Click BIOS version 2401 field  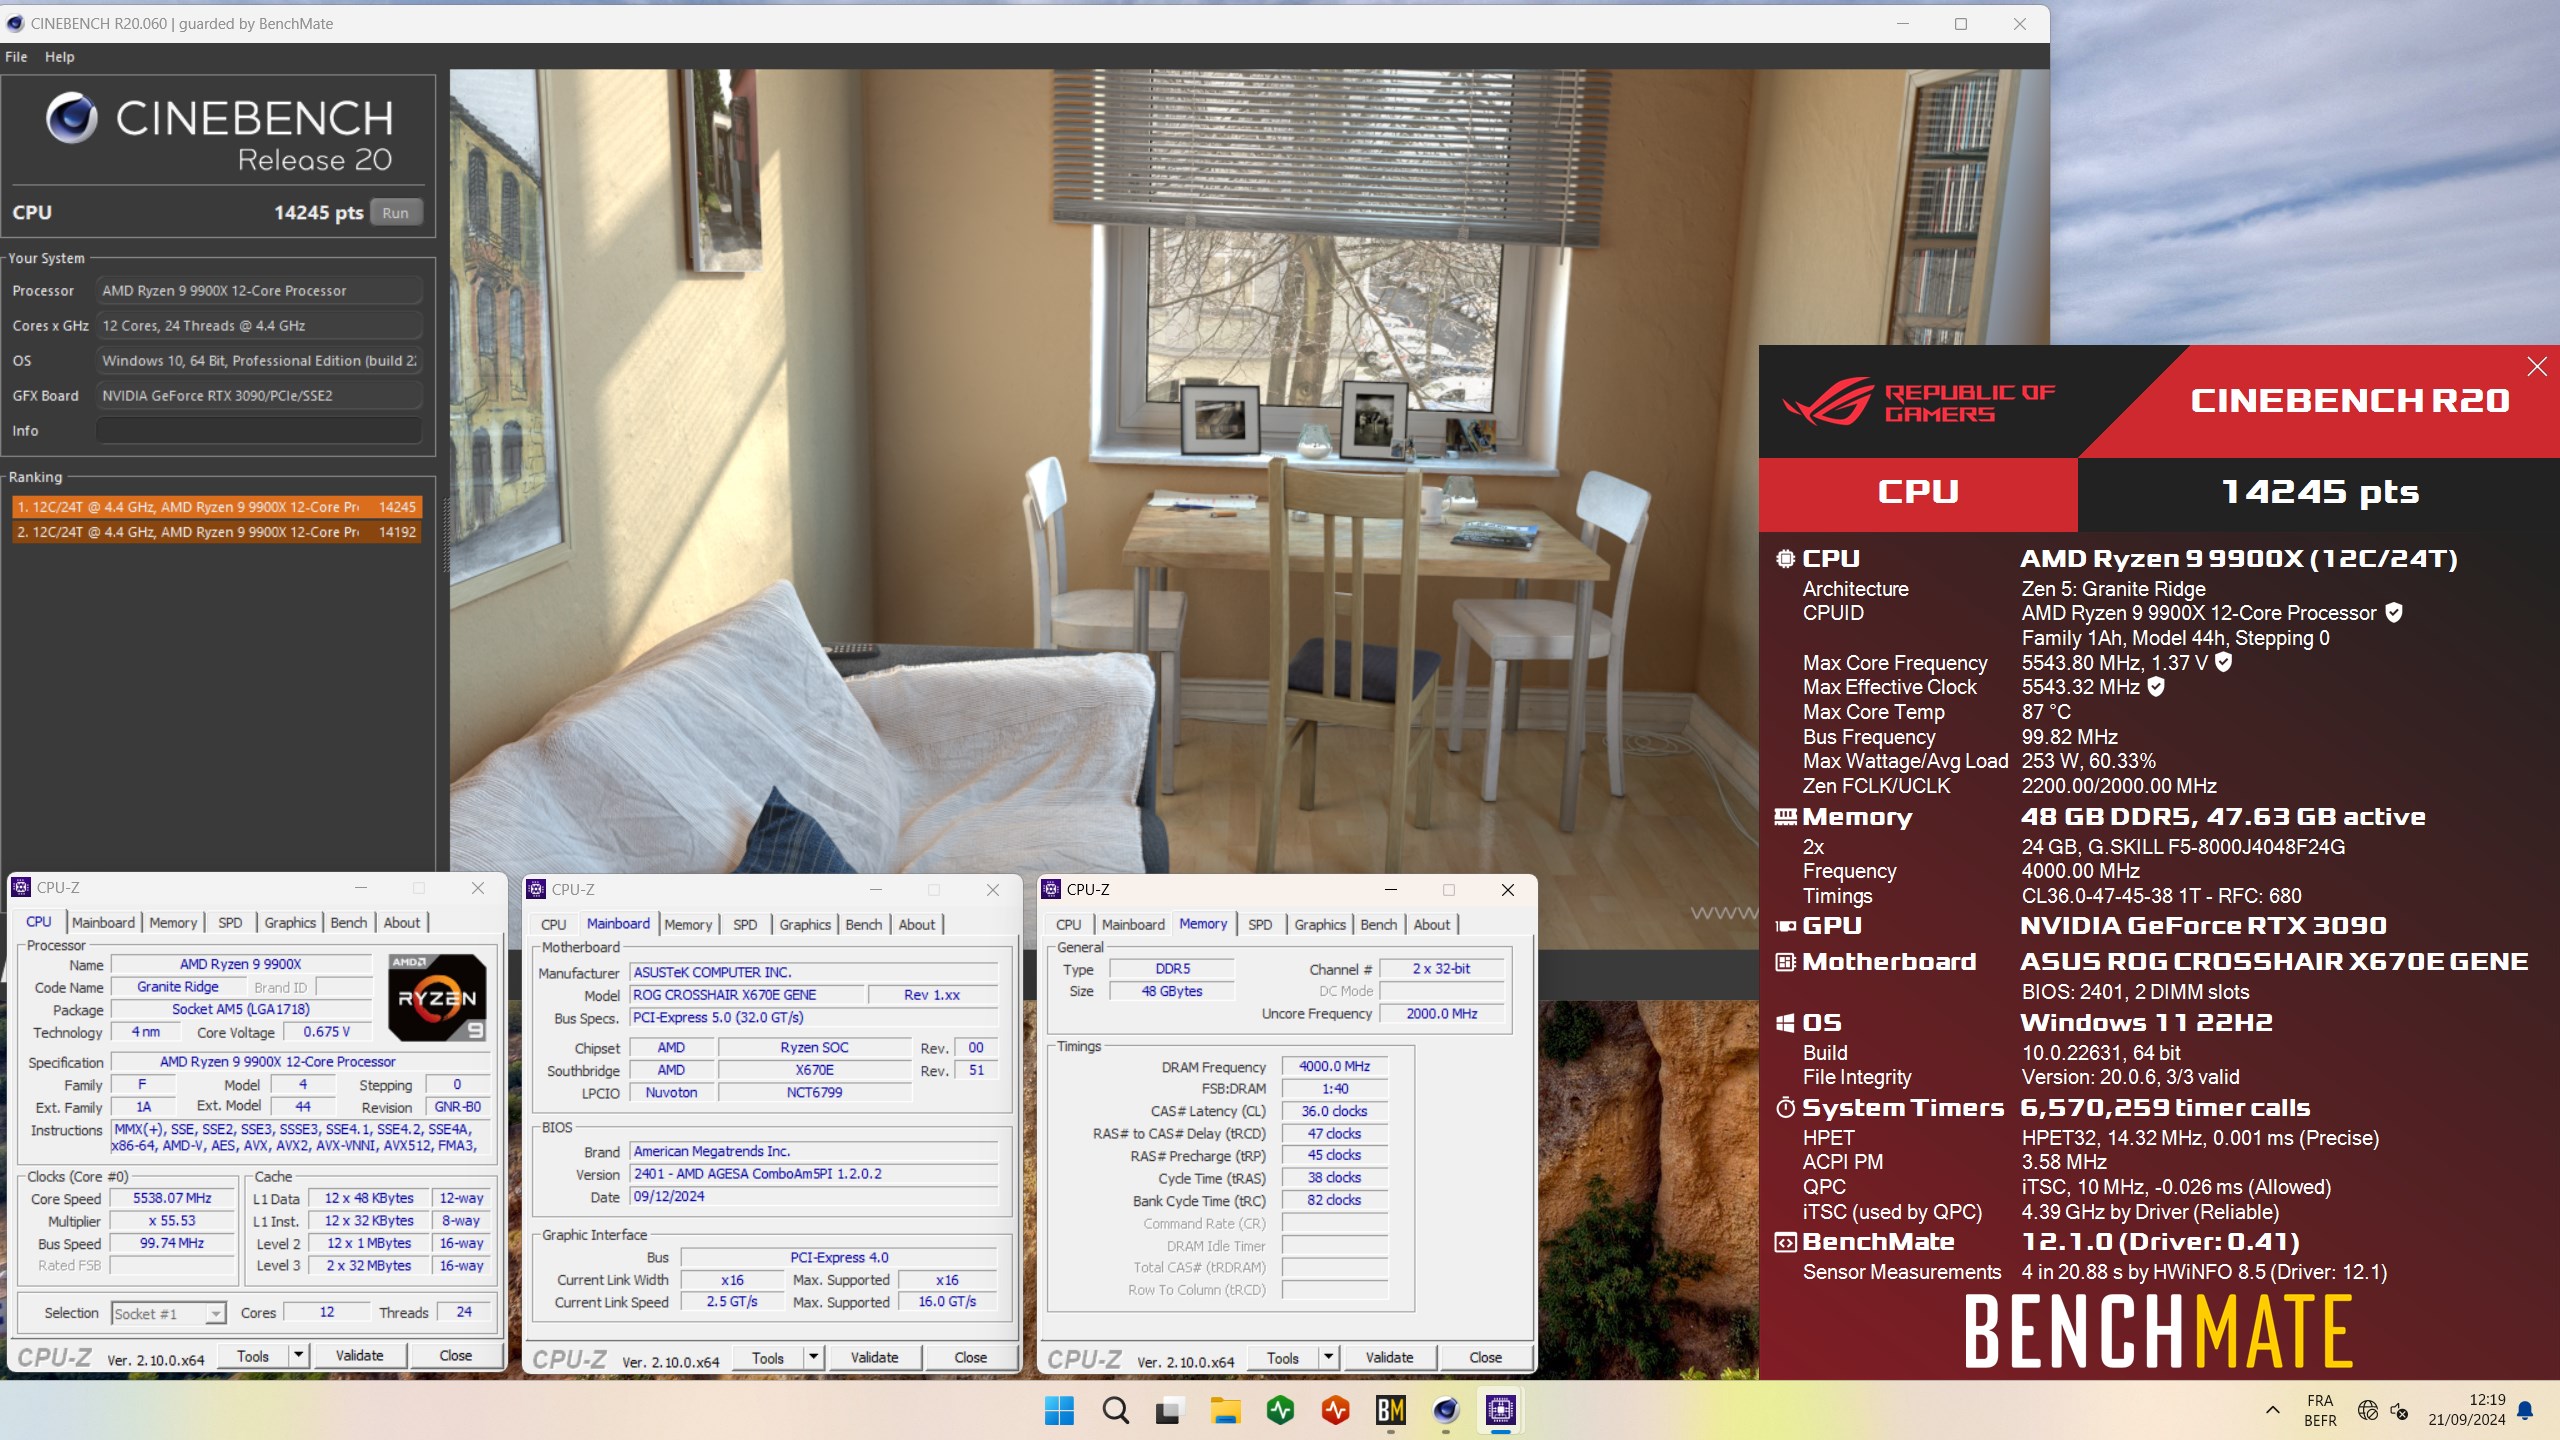tap(813, 1174)
